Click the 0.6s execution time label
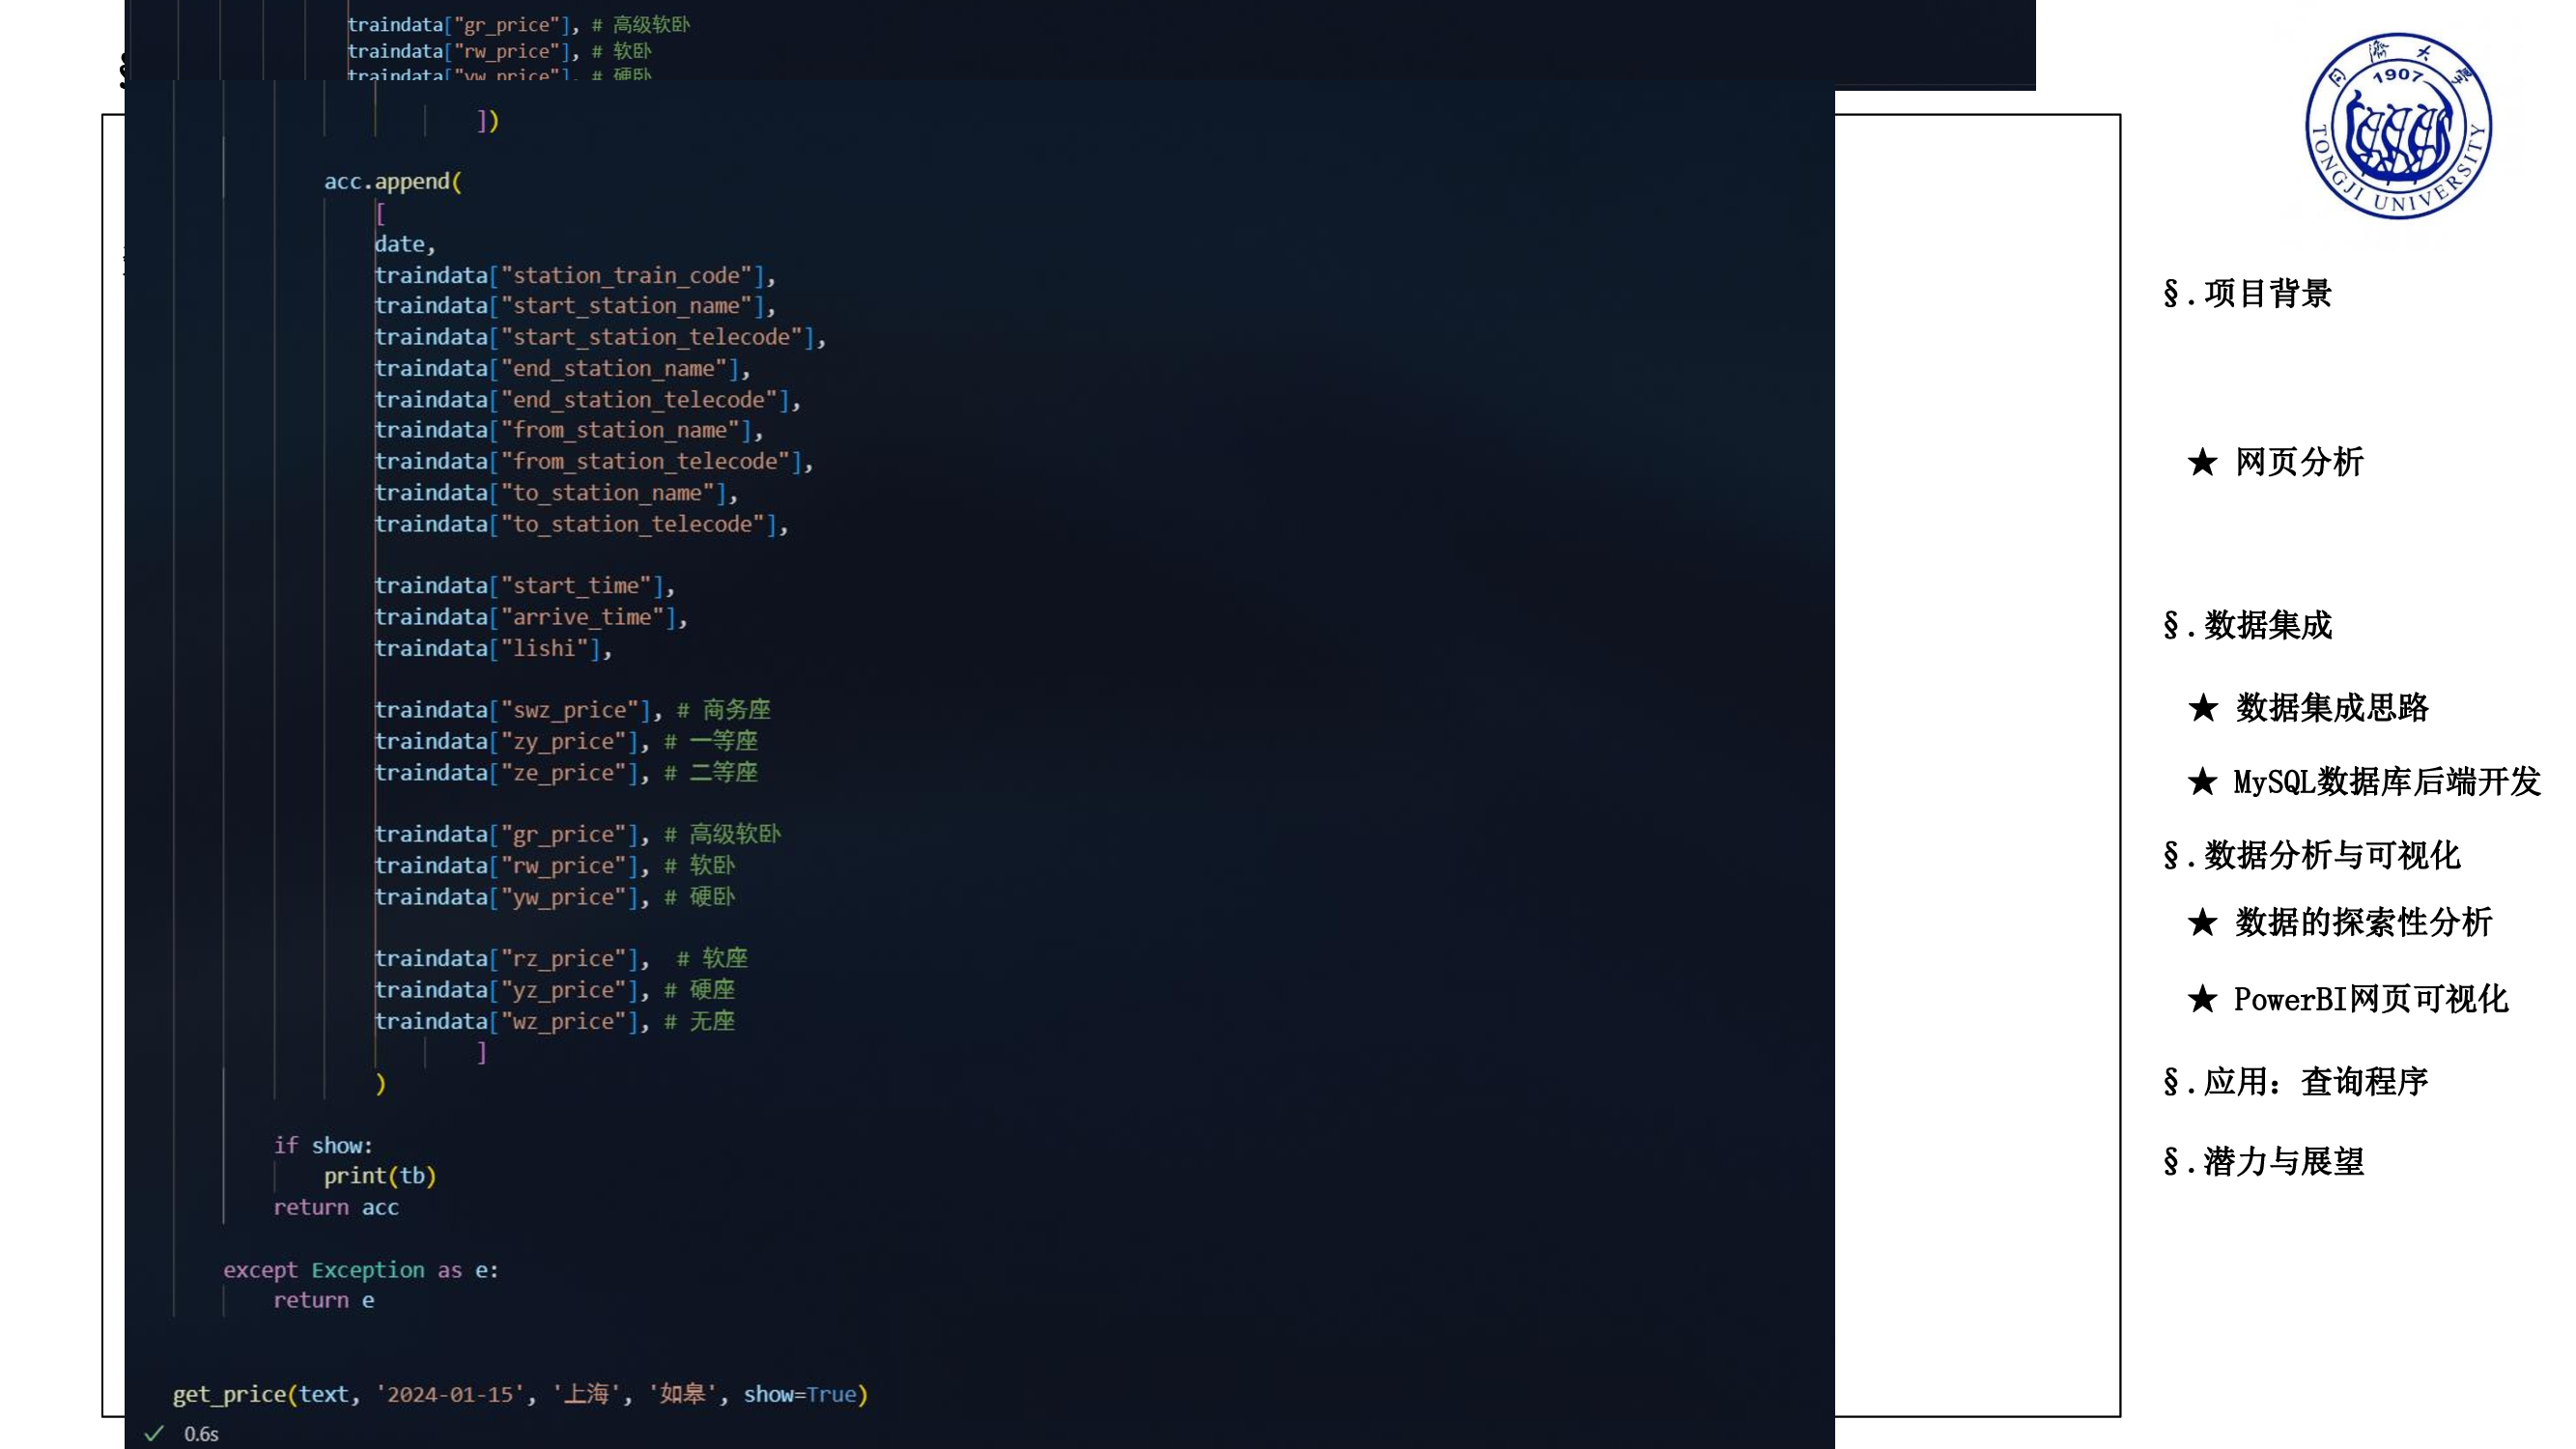The width and height of the screenshot is (2576, 1449). pyautogui.click(x=201, y=1433)
